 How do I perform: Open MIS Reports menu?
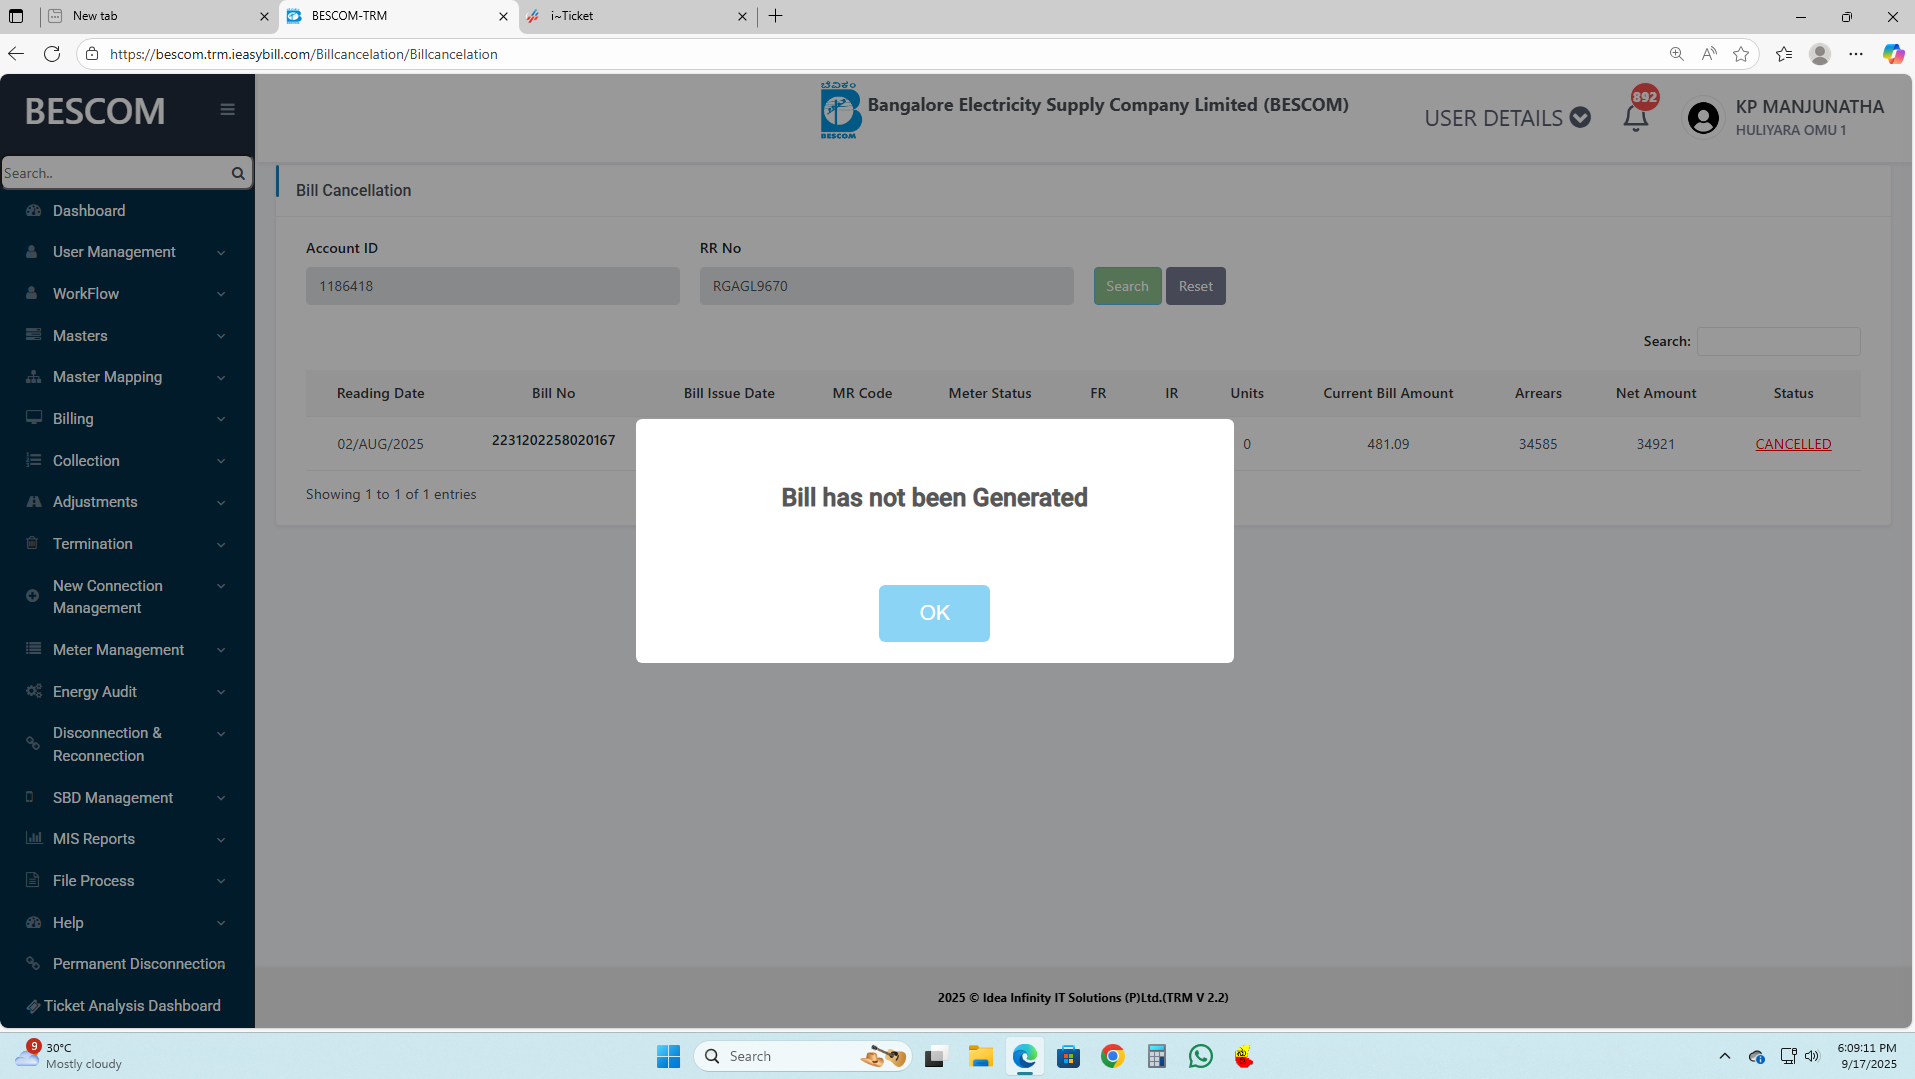tap(127, 839)
